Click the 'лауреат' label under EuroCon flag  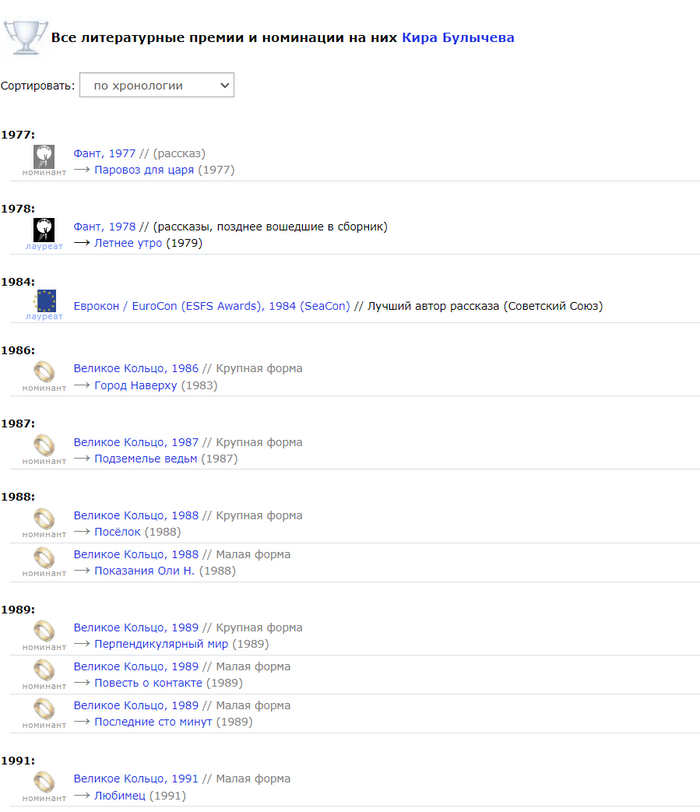coord(44,316)
